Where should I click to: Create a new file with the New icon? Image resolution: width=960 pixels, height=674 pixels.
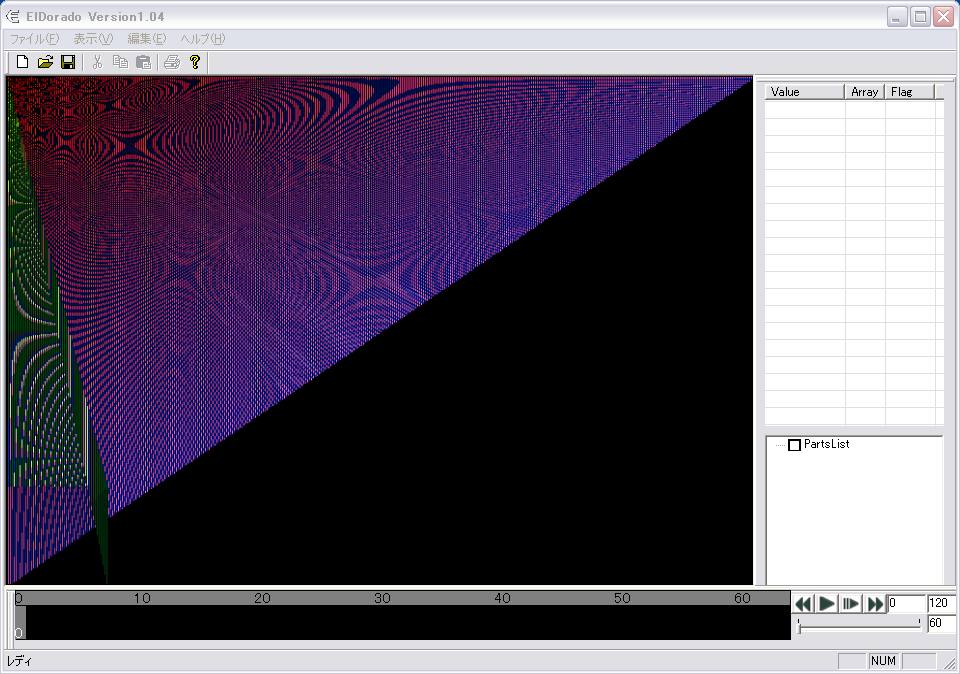[22, 62]
